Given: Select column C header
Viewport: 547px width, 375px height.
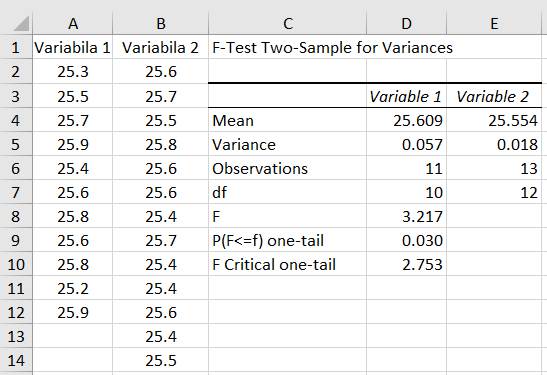Looking at the screenshot, I should pos(287,24).
